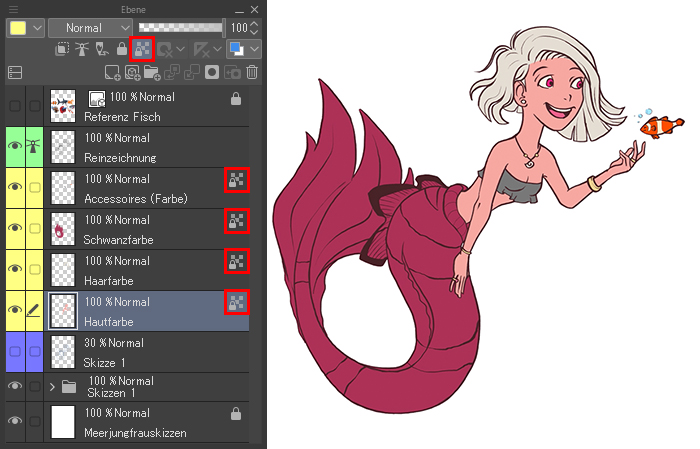This screenshot has height=449, width=700.
Task: Click the Referenz Fisch layer thumbnail
Action: 63,106
